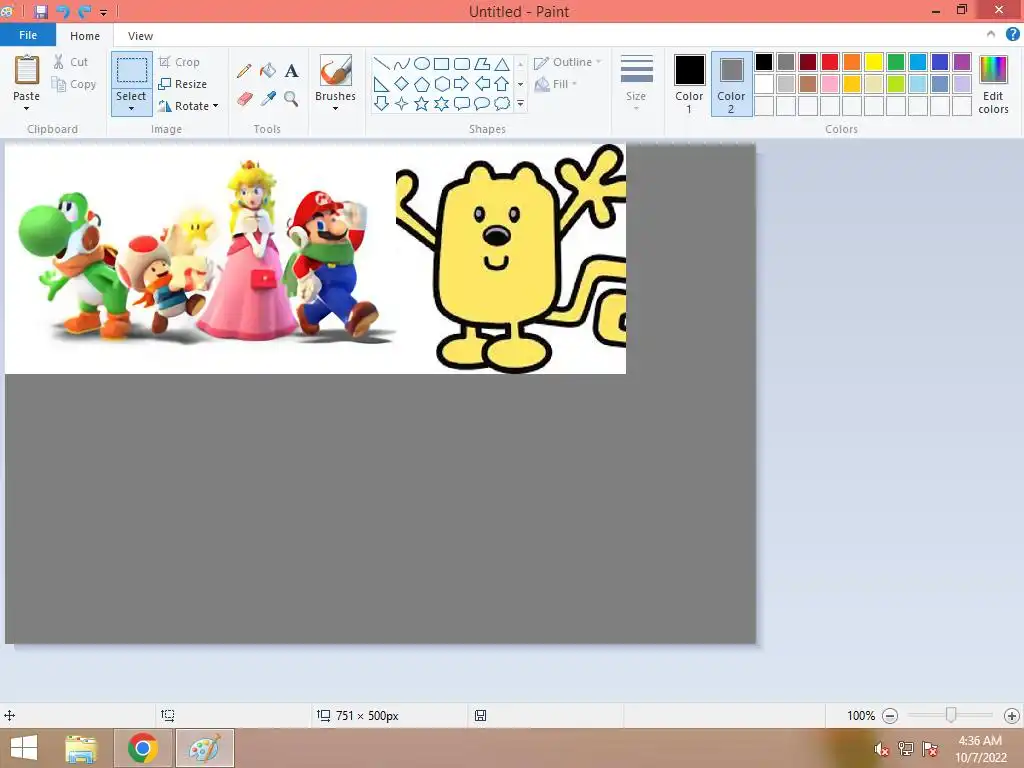Open the Paste dropdown arrow
Screen dimensions: 1024x768
[27, 108]
